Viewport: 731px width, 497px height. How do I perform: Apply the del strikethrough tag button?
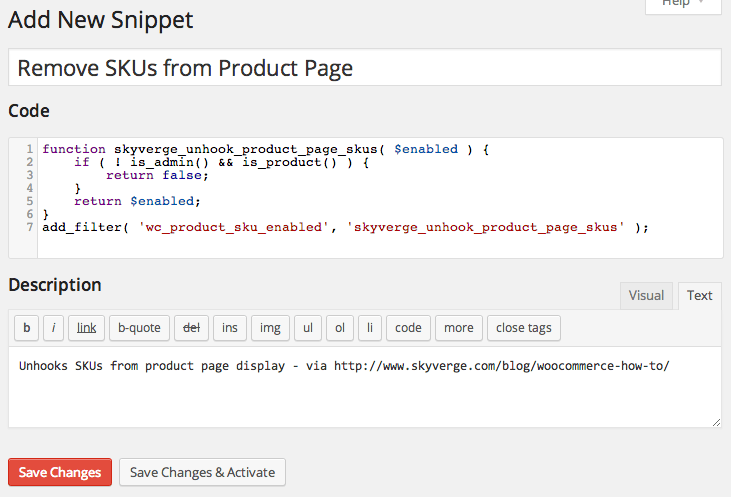coord(187,328)
